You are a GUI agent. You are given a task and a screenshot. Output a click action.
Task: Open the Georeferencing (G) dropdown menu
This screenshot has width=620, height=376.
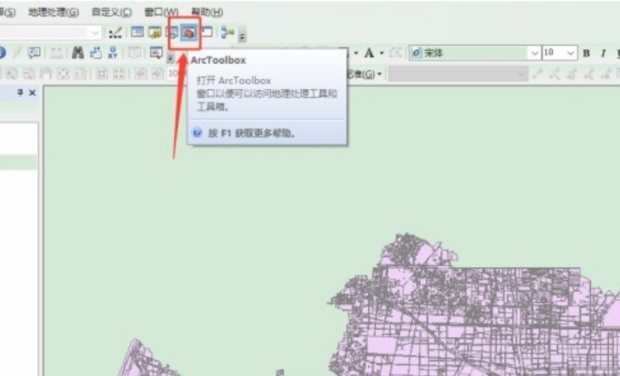point(365,74)
